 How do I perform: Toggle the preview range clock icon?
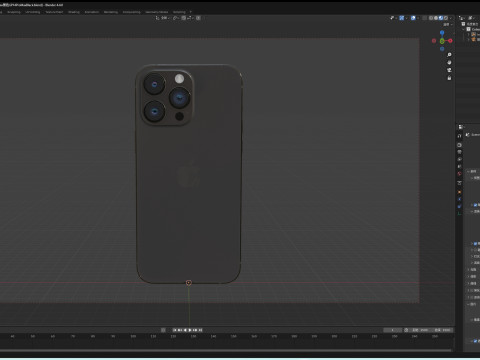coord(406,330)
